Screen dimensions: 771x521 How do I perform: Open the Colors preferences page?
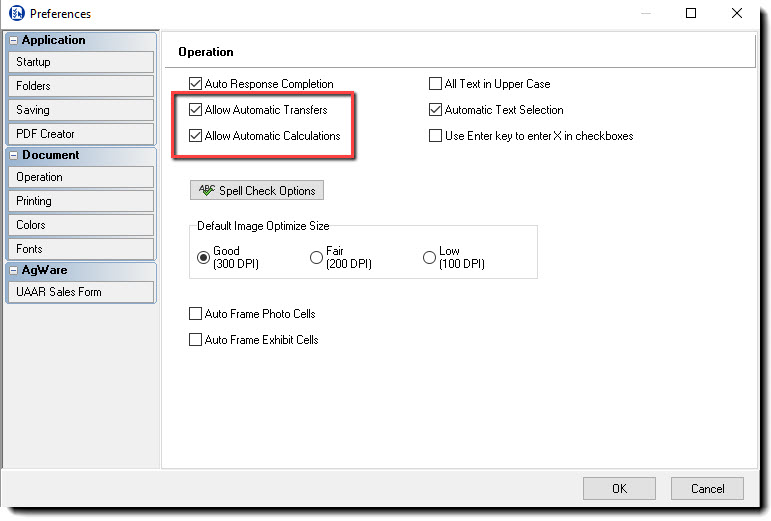pos(80,225)
